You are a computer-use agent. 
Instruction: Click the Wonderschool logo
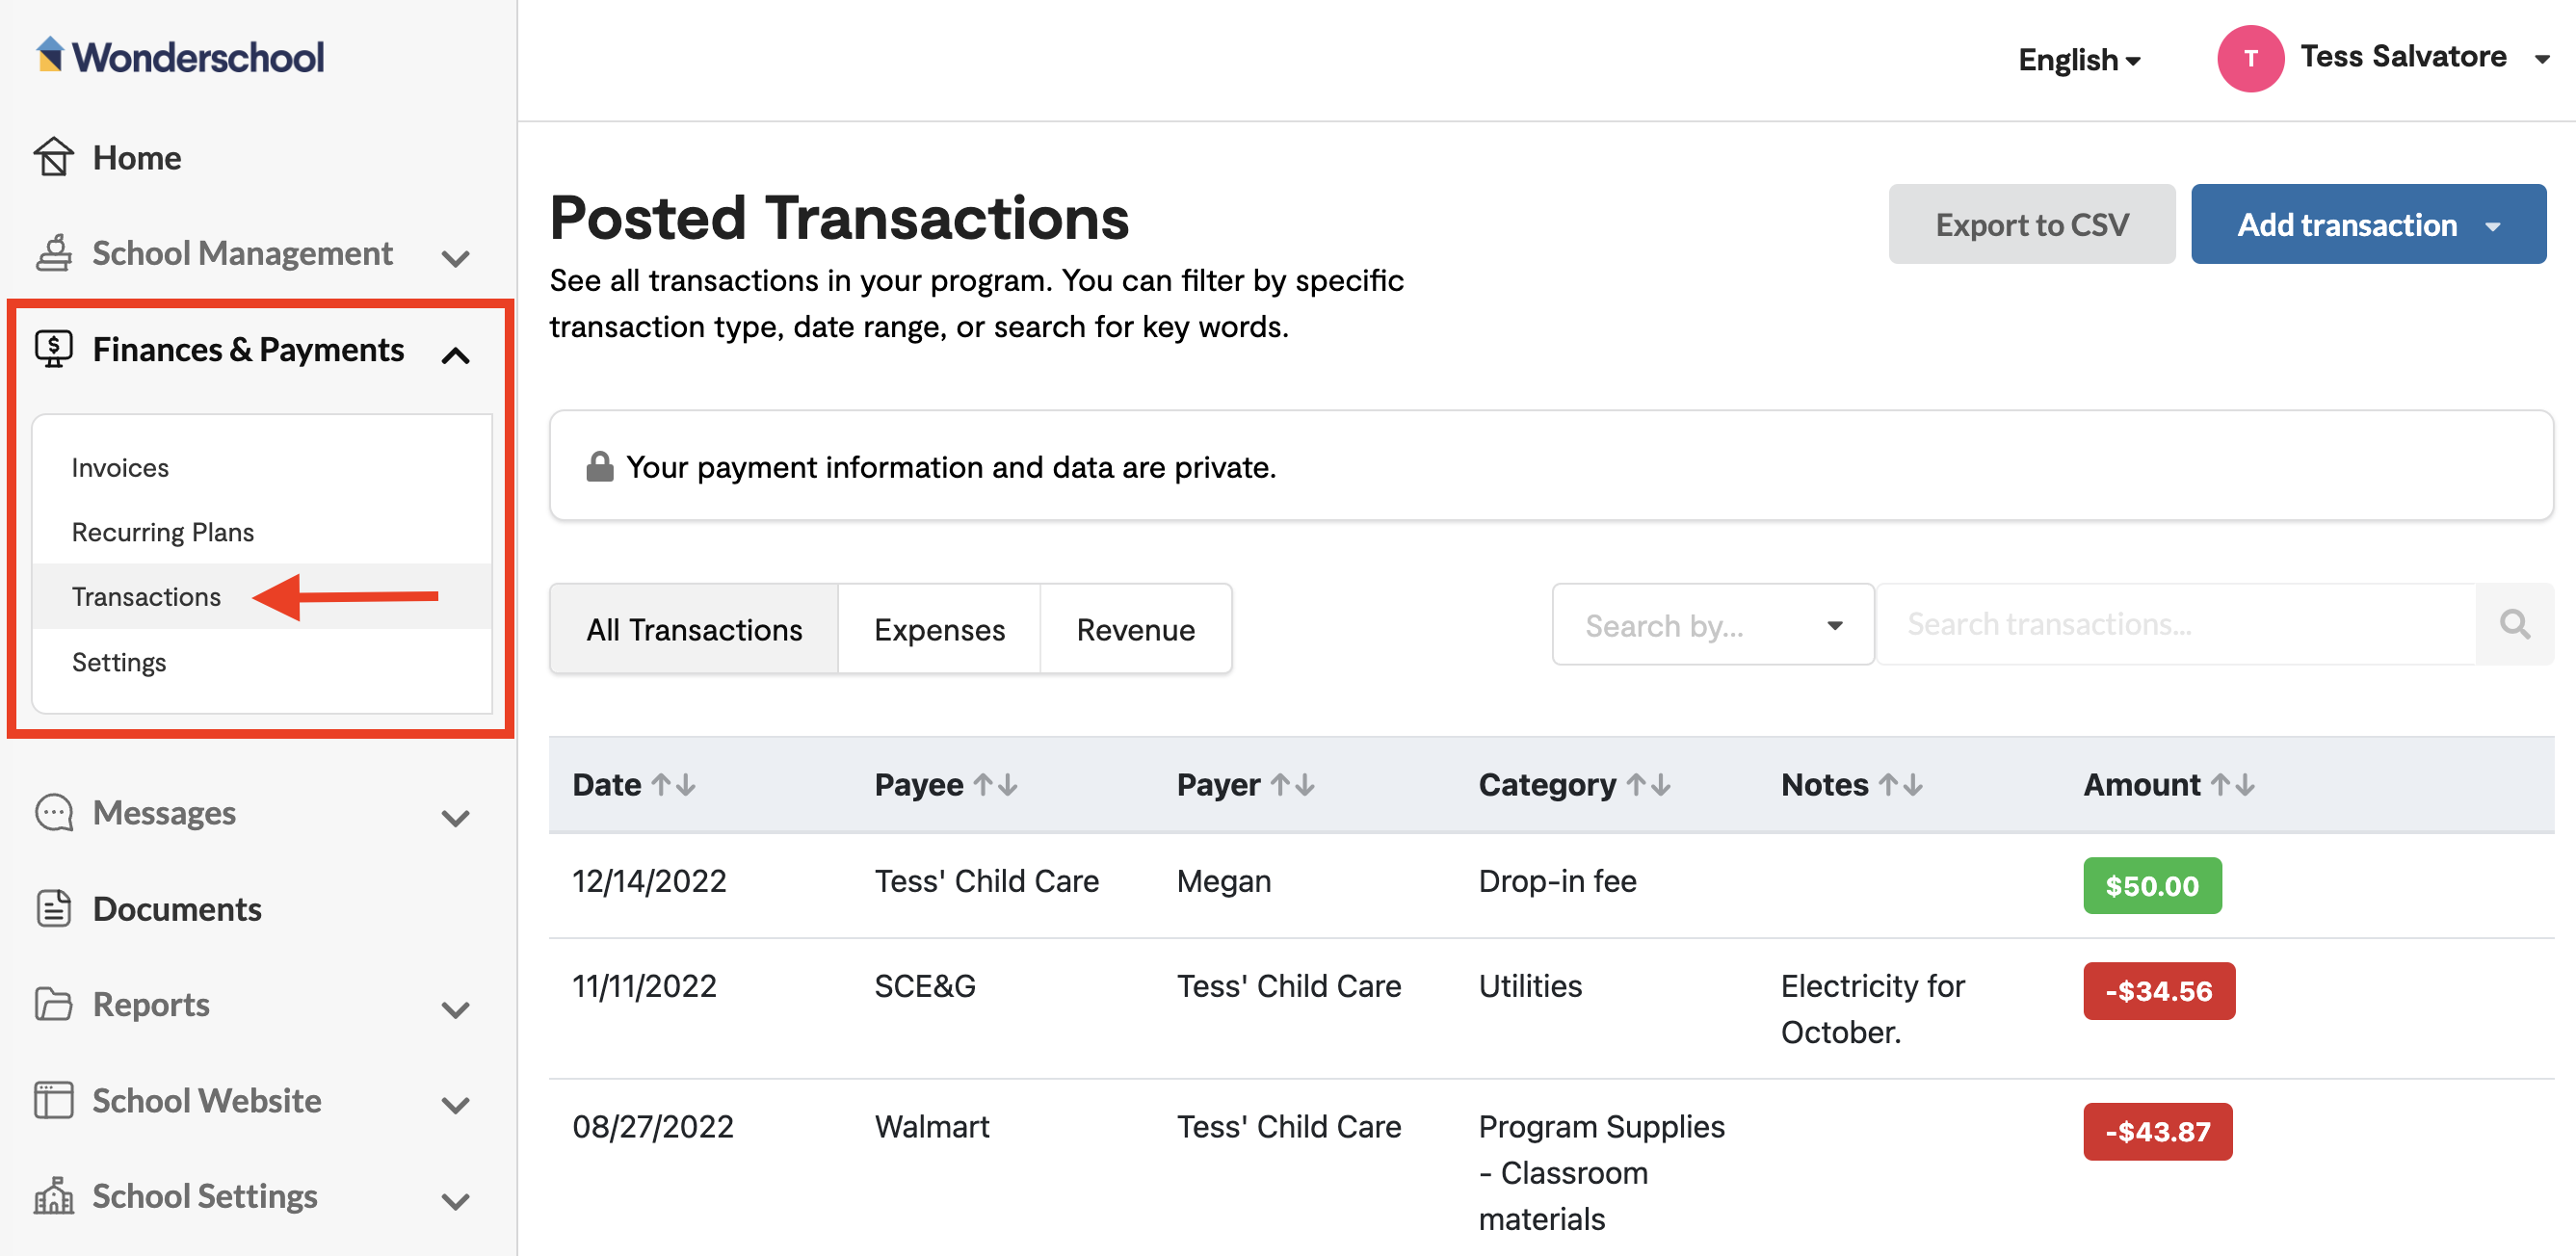(180, 56)
